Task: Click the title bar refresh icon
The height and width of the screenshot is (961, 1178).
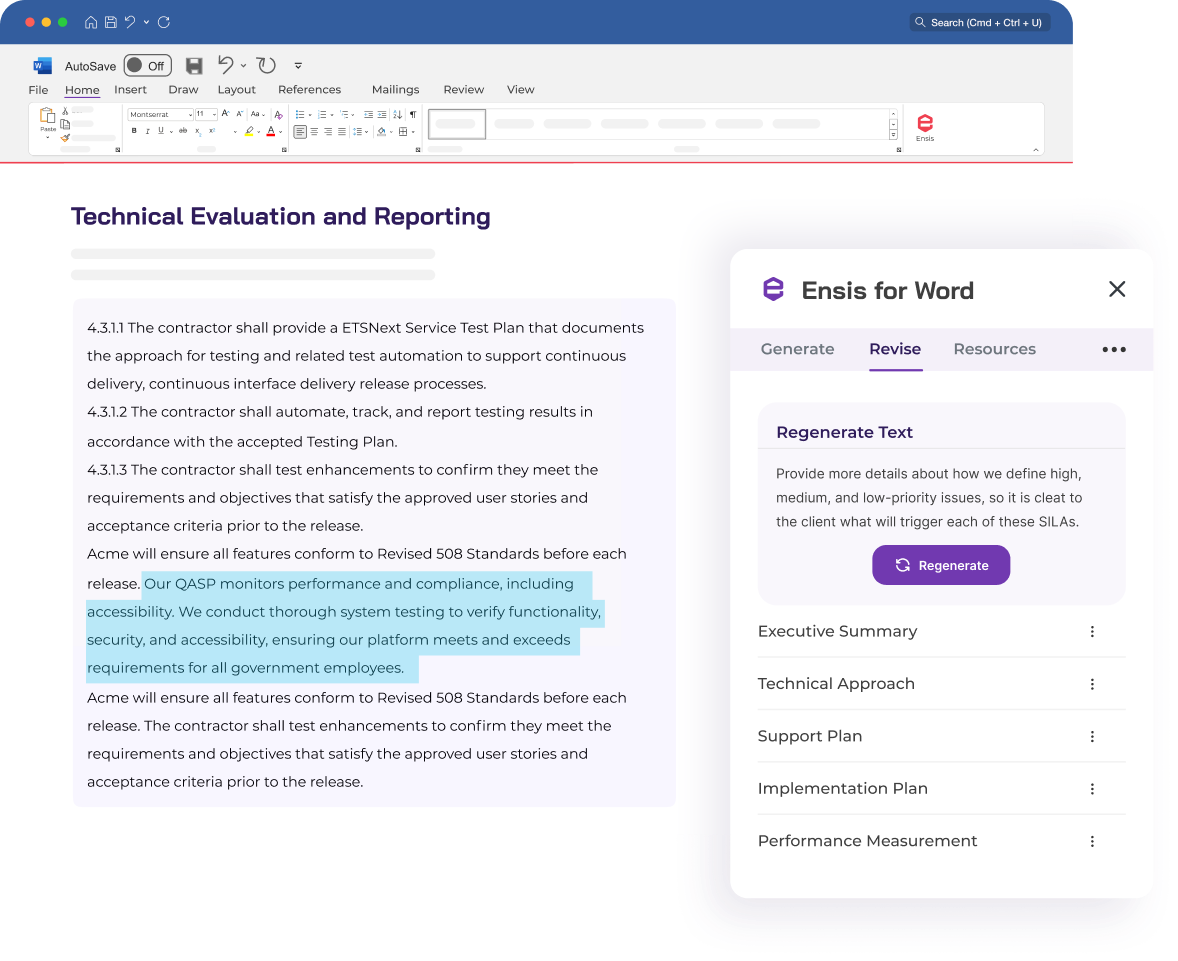Action: point(164,22)
